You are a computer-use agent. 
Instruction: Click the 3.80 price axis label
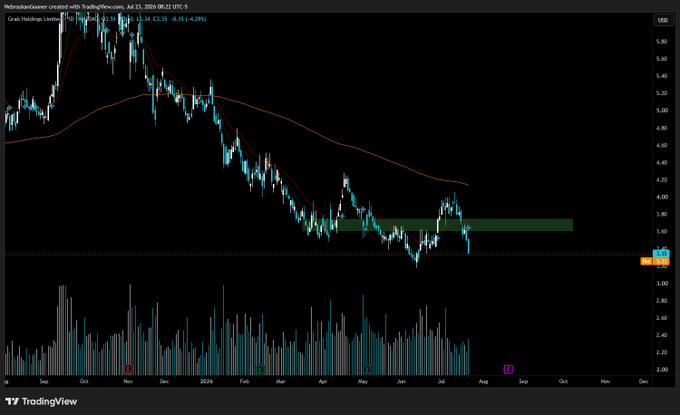click(x=662, y=214)
